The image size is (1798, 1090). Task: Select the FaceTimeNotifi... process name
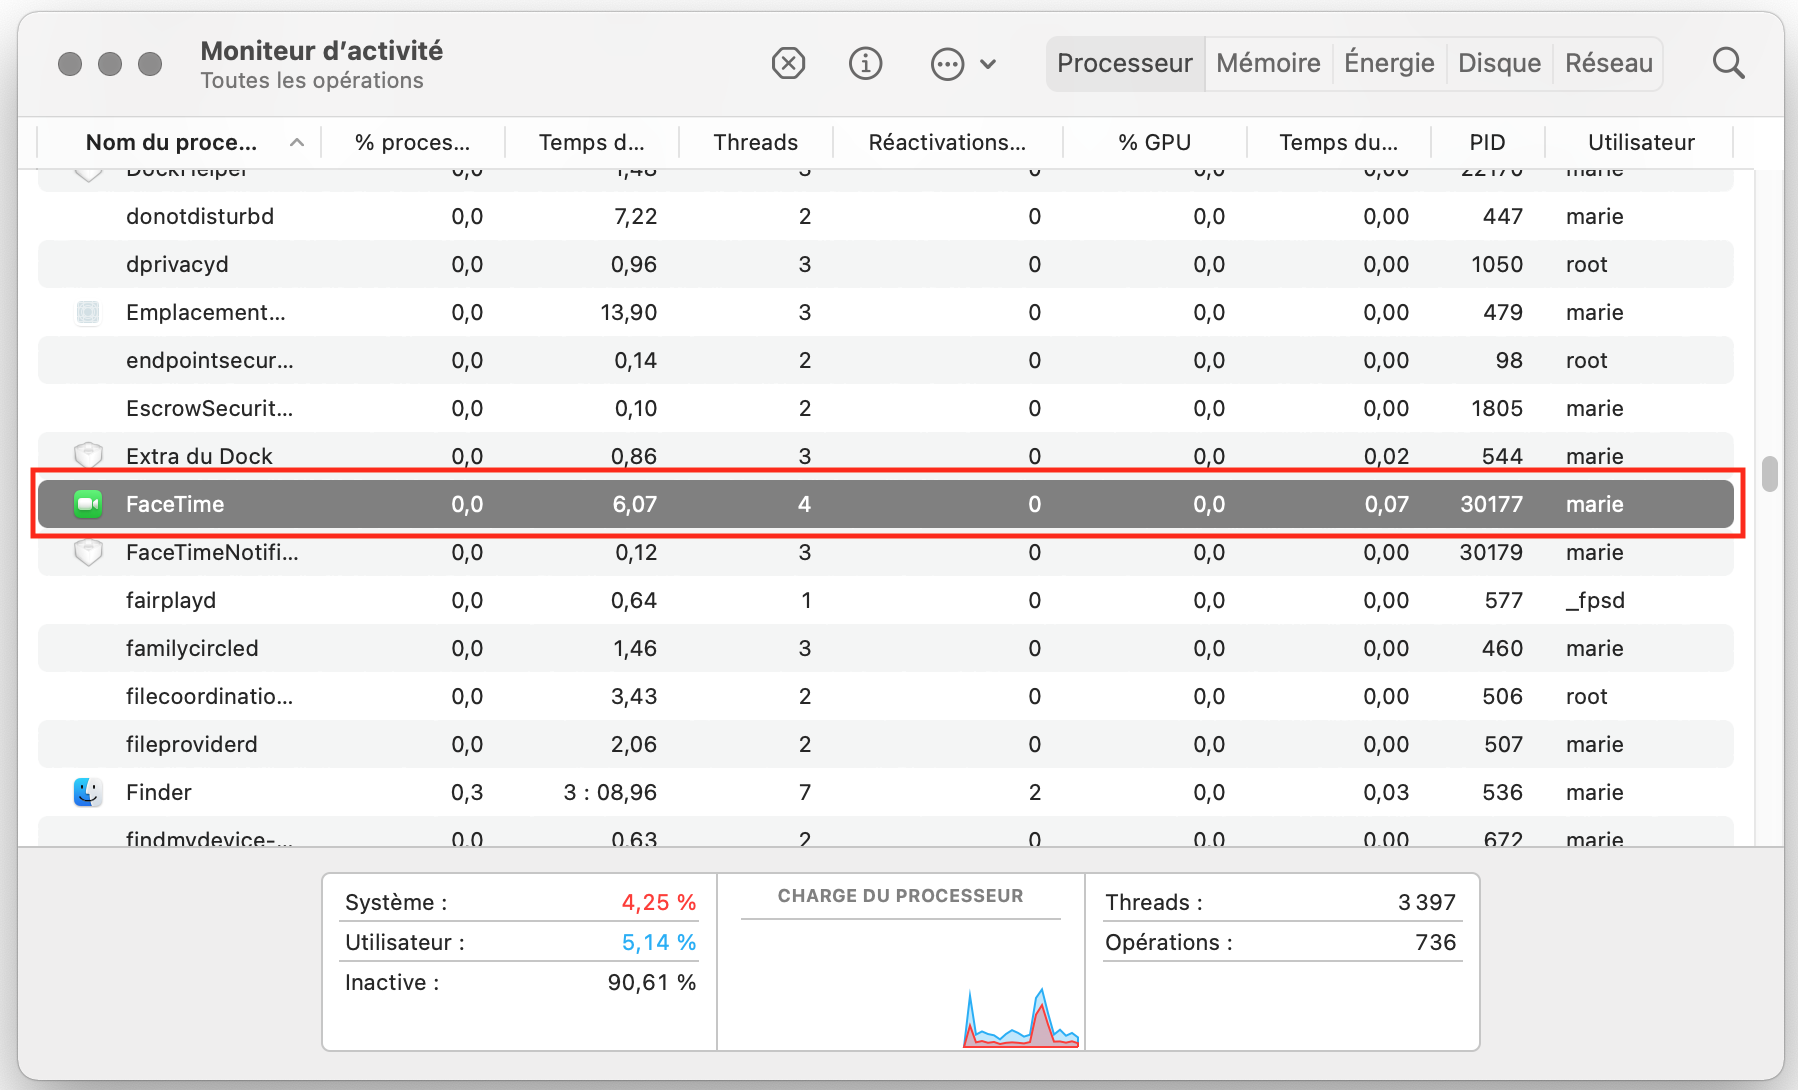pos(212,552)
